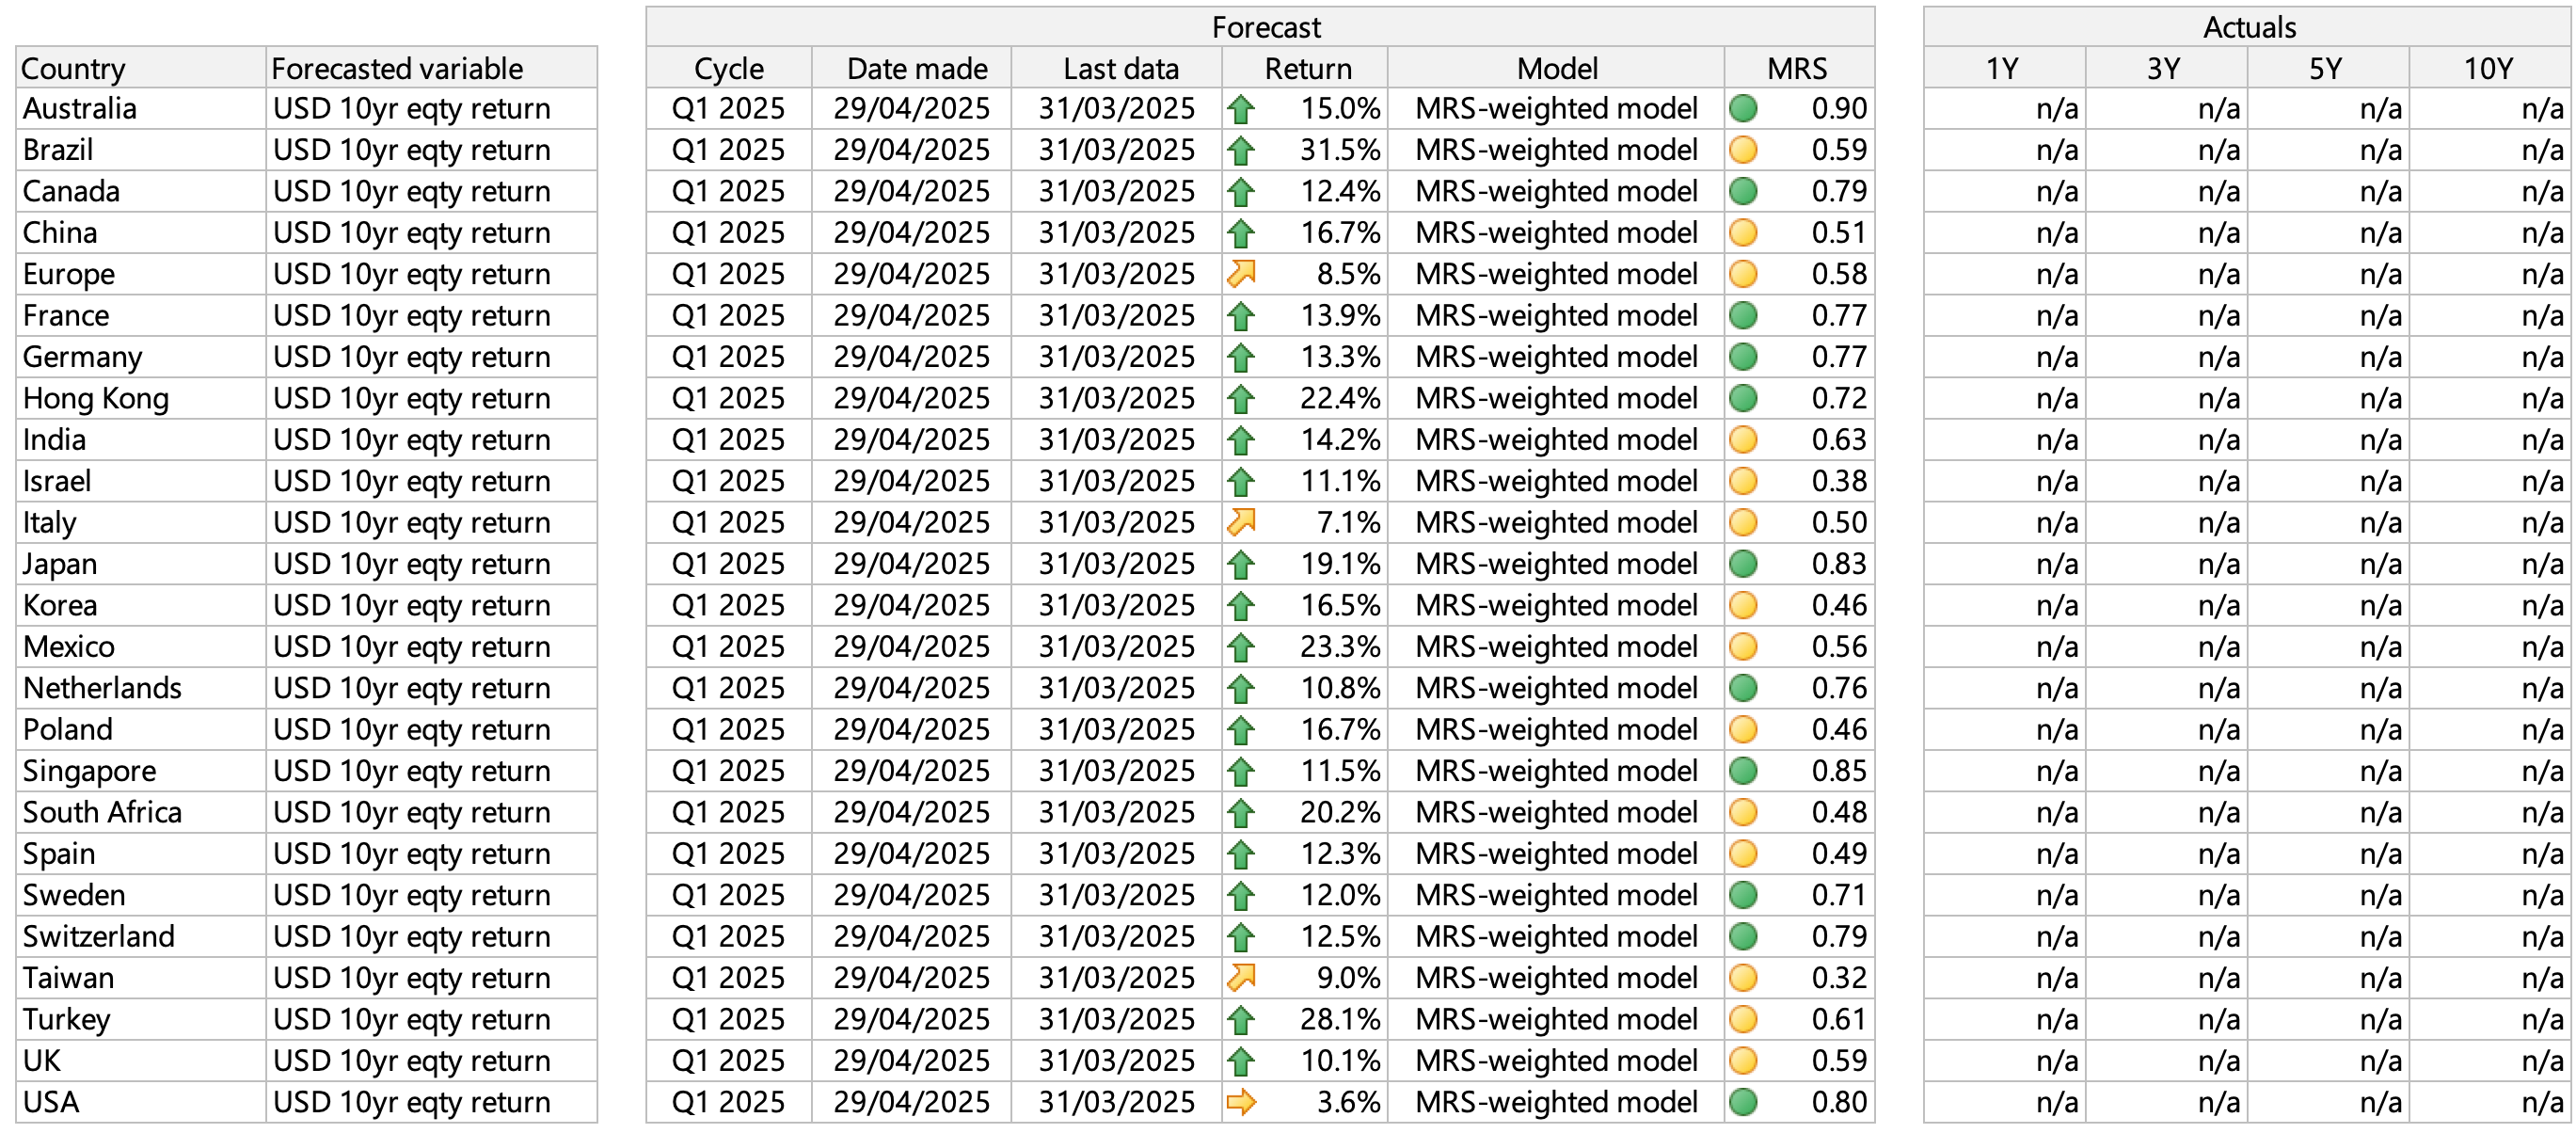Select the MRS value 0.80 for USA
The height and width of the screenshot is (1133, 2576).
1838,1102
